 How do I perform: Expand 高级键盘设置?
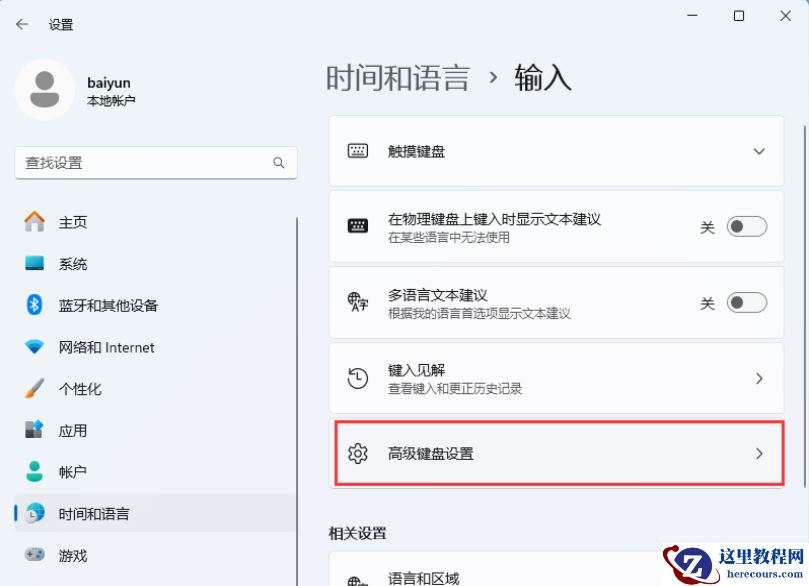coord(556,453)
